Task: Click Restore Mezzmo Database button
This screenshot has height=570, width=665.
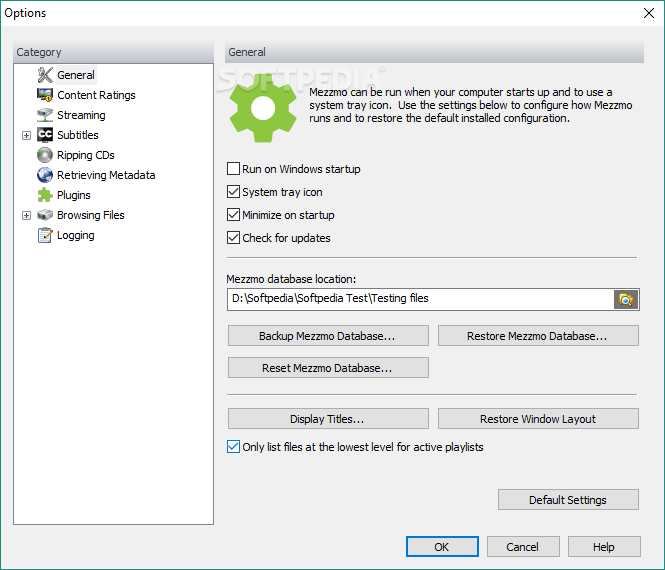Action: (538, 335)
